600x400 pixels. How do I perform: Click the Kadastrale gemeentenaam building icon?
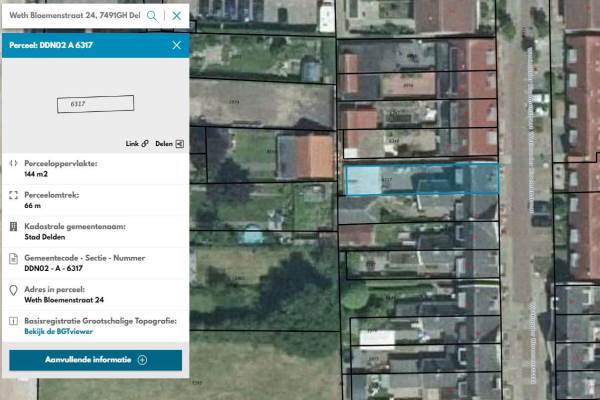13,227
